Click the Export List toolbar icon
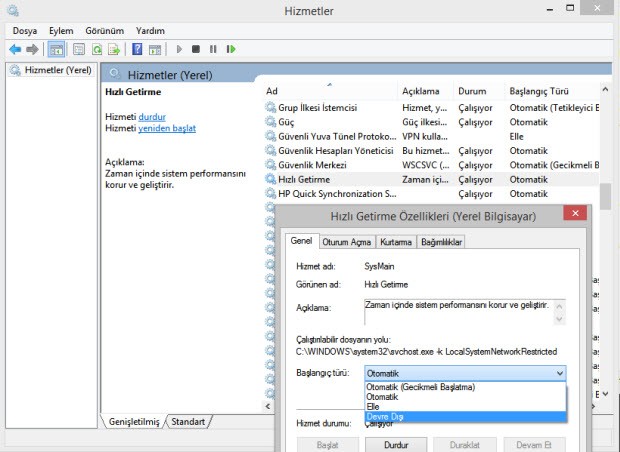This screenshot has width=620, height=452. (x=114, y=49)
